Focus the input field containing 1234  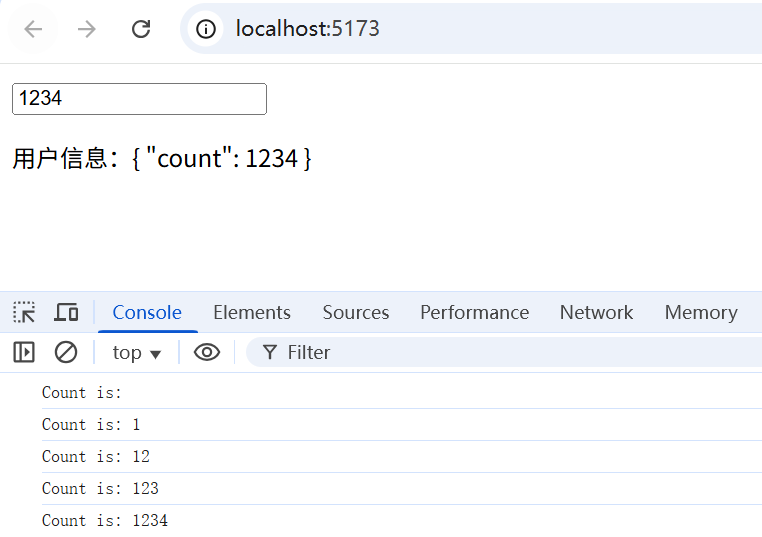[x=139, y=99]
